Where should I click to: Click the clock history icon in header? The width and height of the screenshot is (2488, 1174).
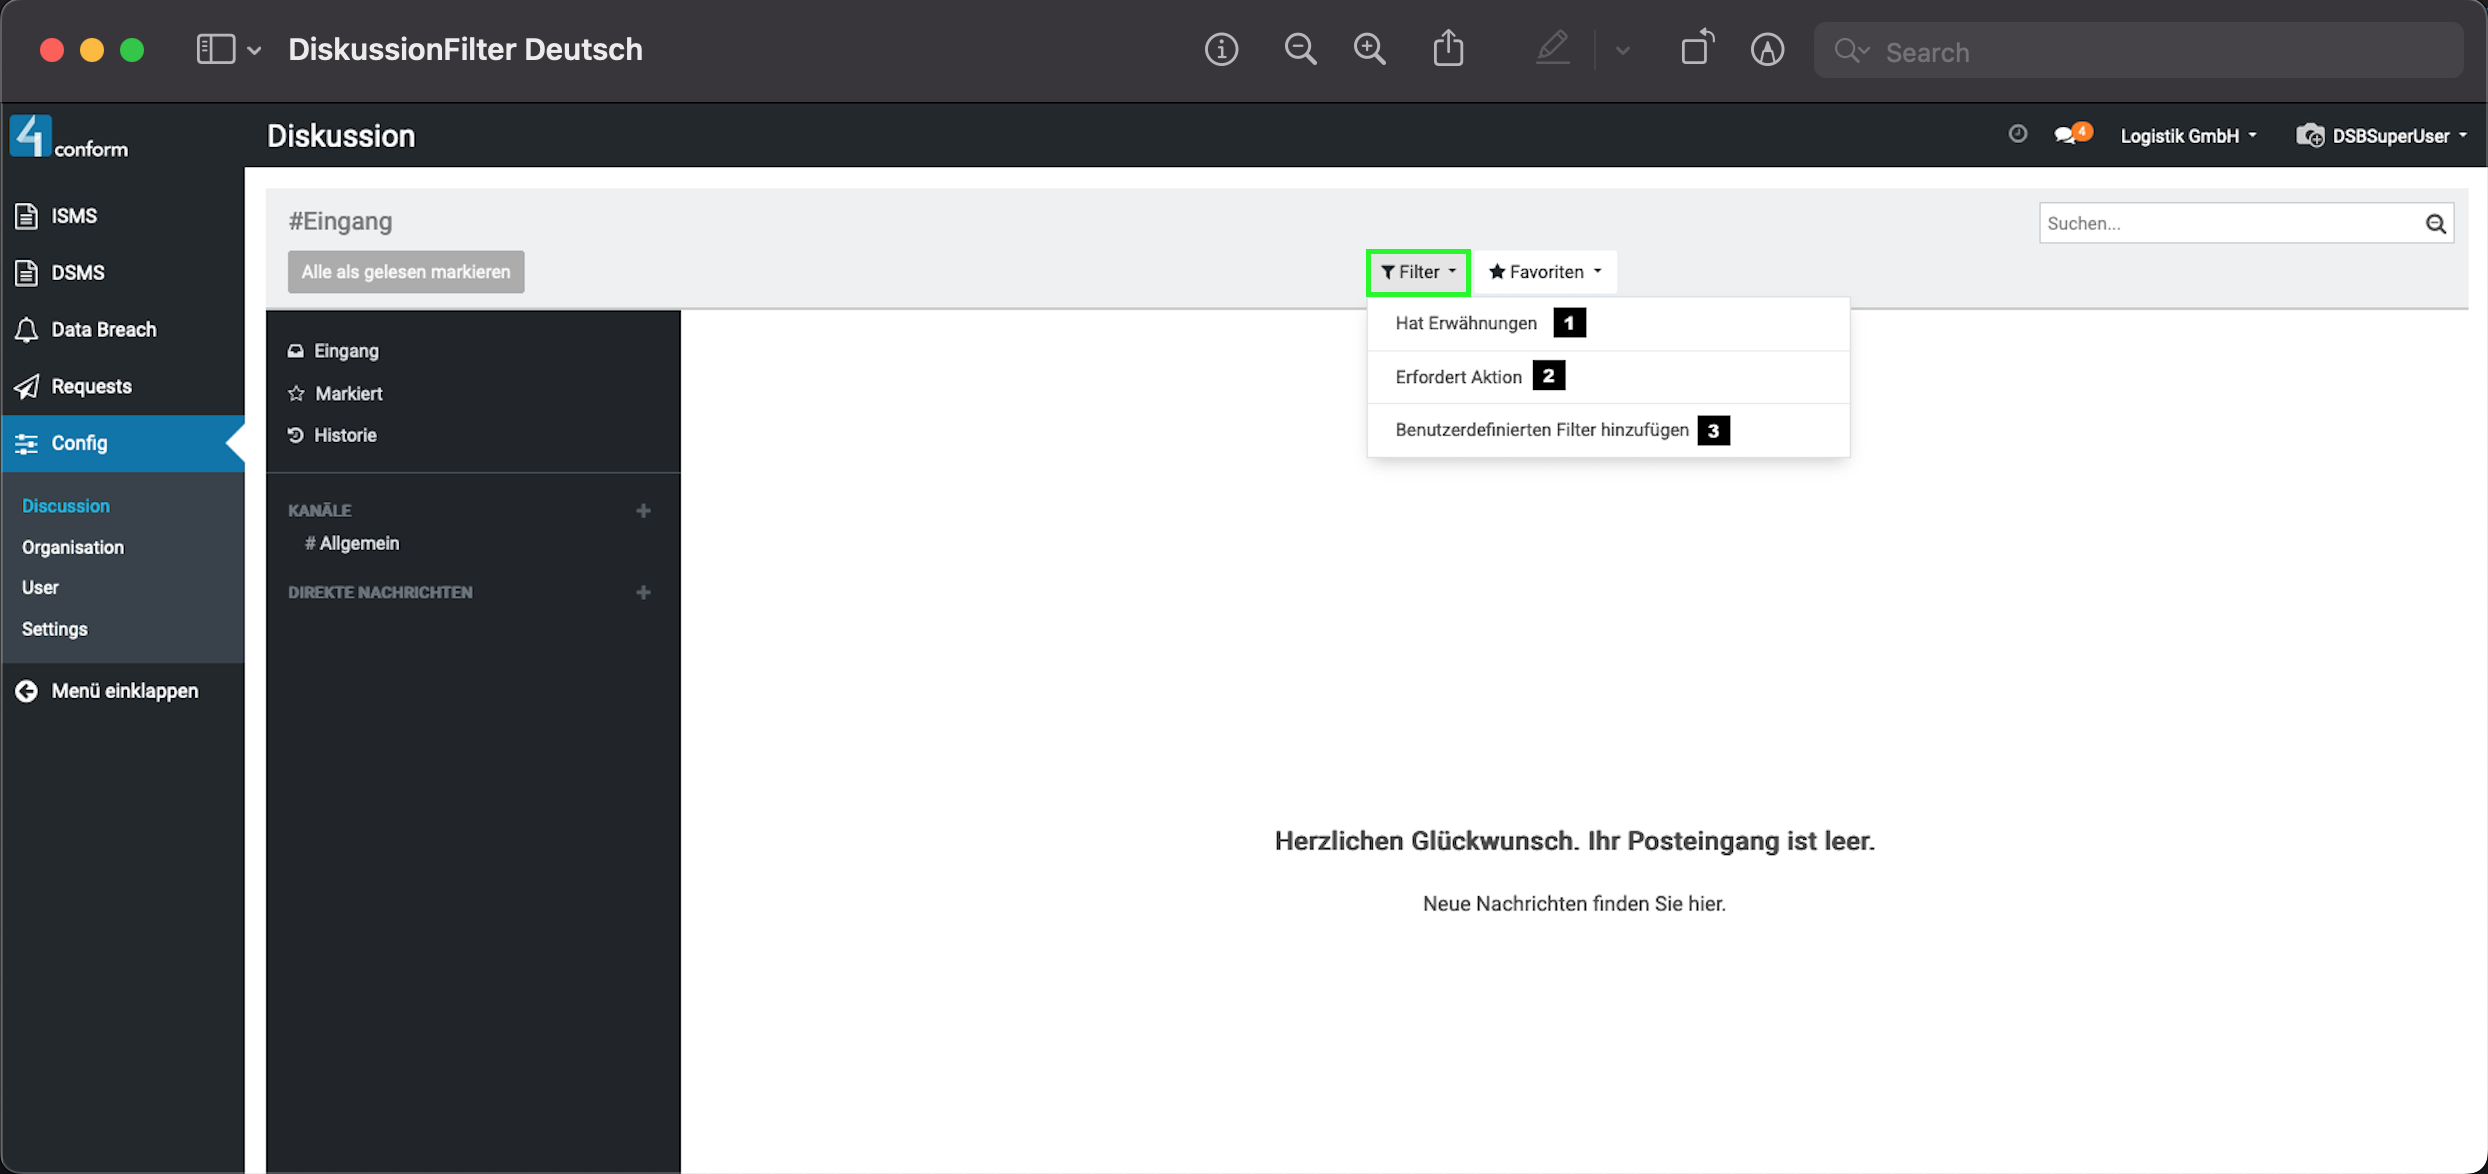click(2017, 134)
